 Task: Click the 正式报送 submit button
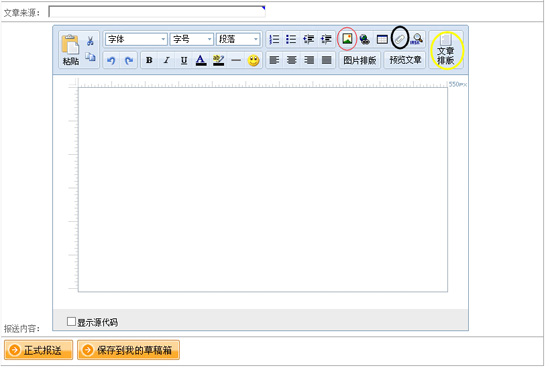39,350
